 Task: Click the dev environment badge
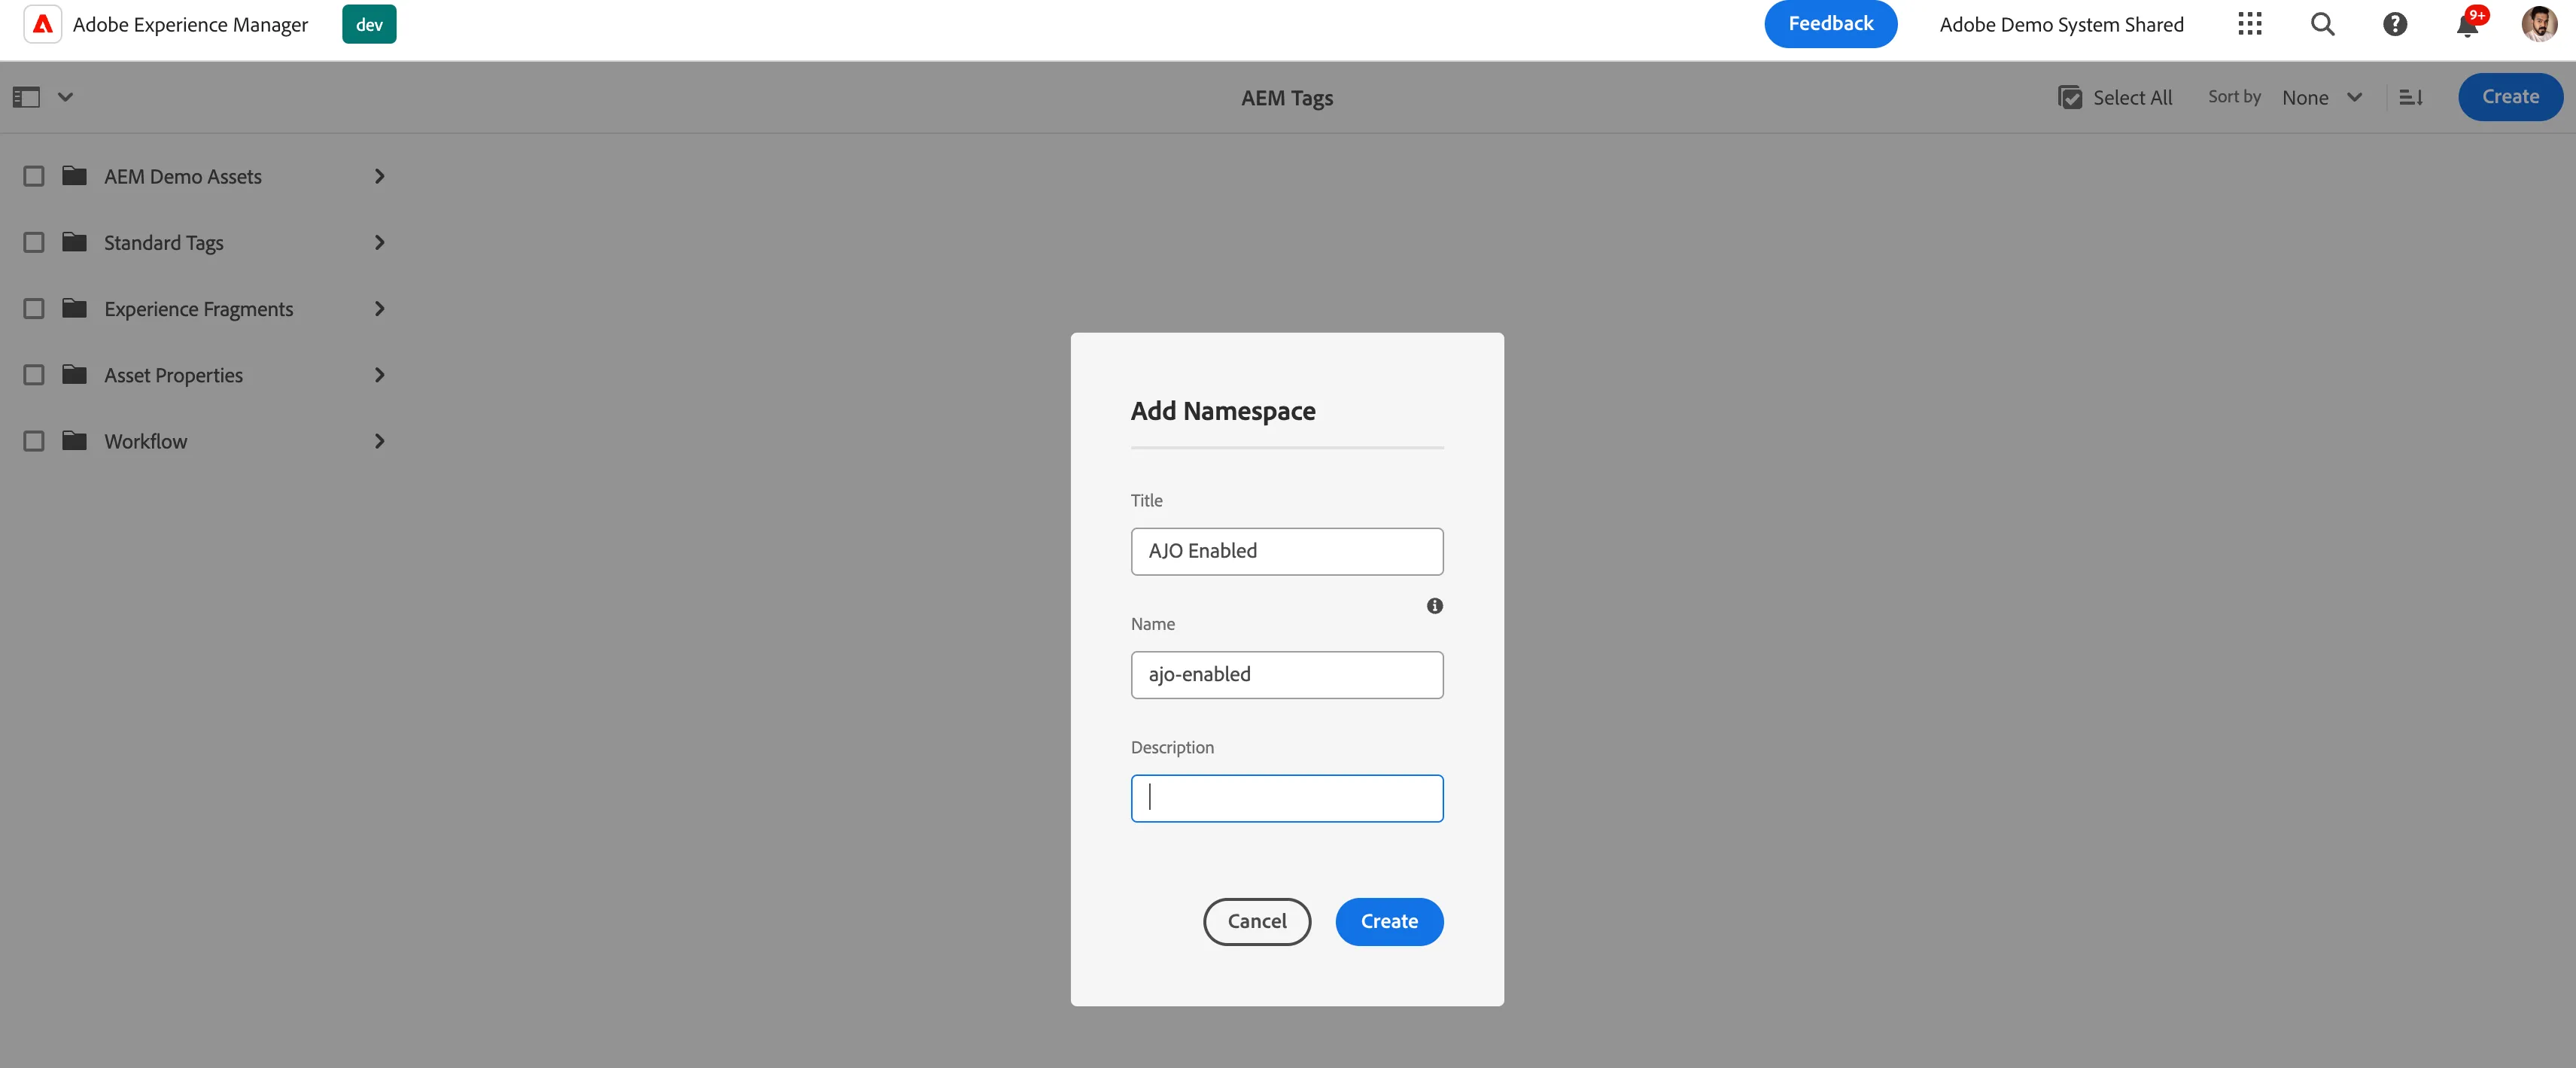click(x=369, y=25)
